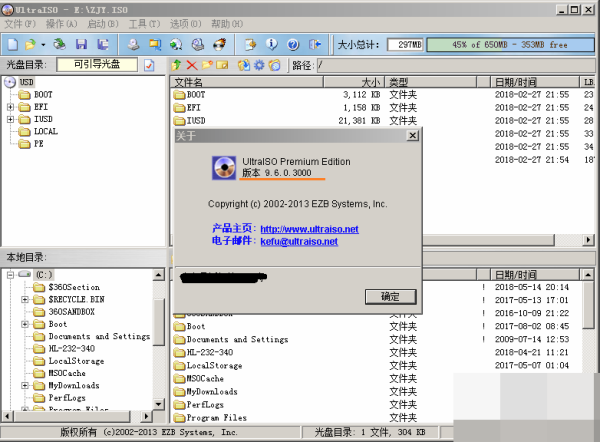
Task: Open the 启动(B) menu
Action: (x=103, y=24)
